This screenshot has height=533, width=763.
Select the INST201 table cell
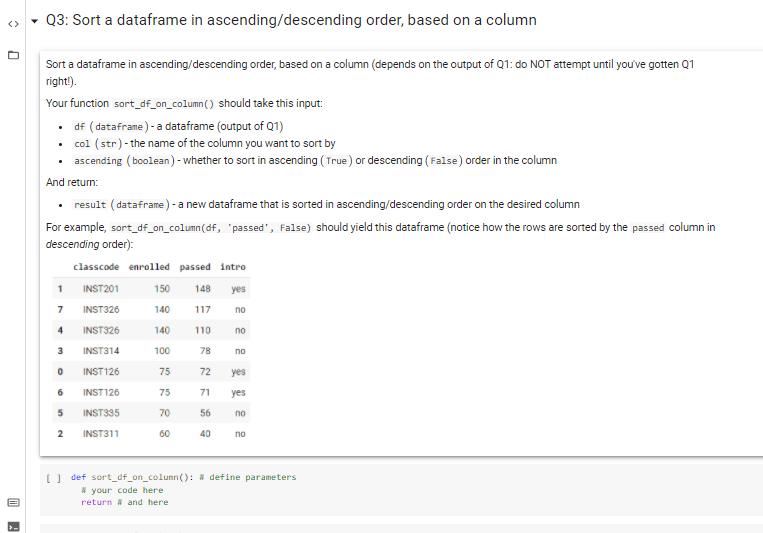pos(101,289)
